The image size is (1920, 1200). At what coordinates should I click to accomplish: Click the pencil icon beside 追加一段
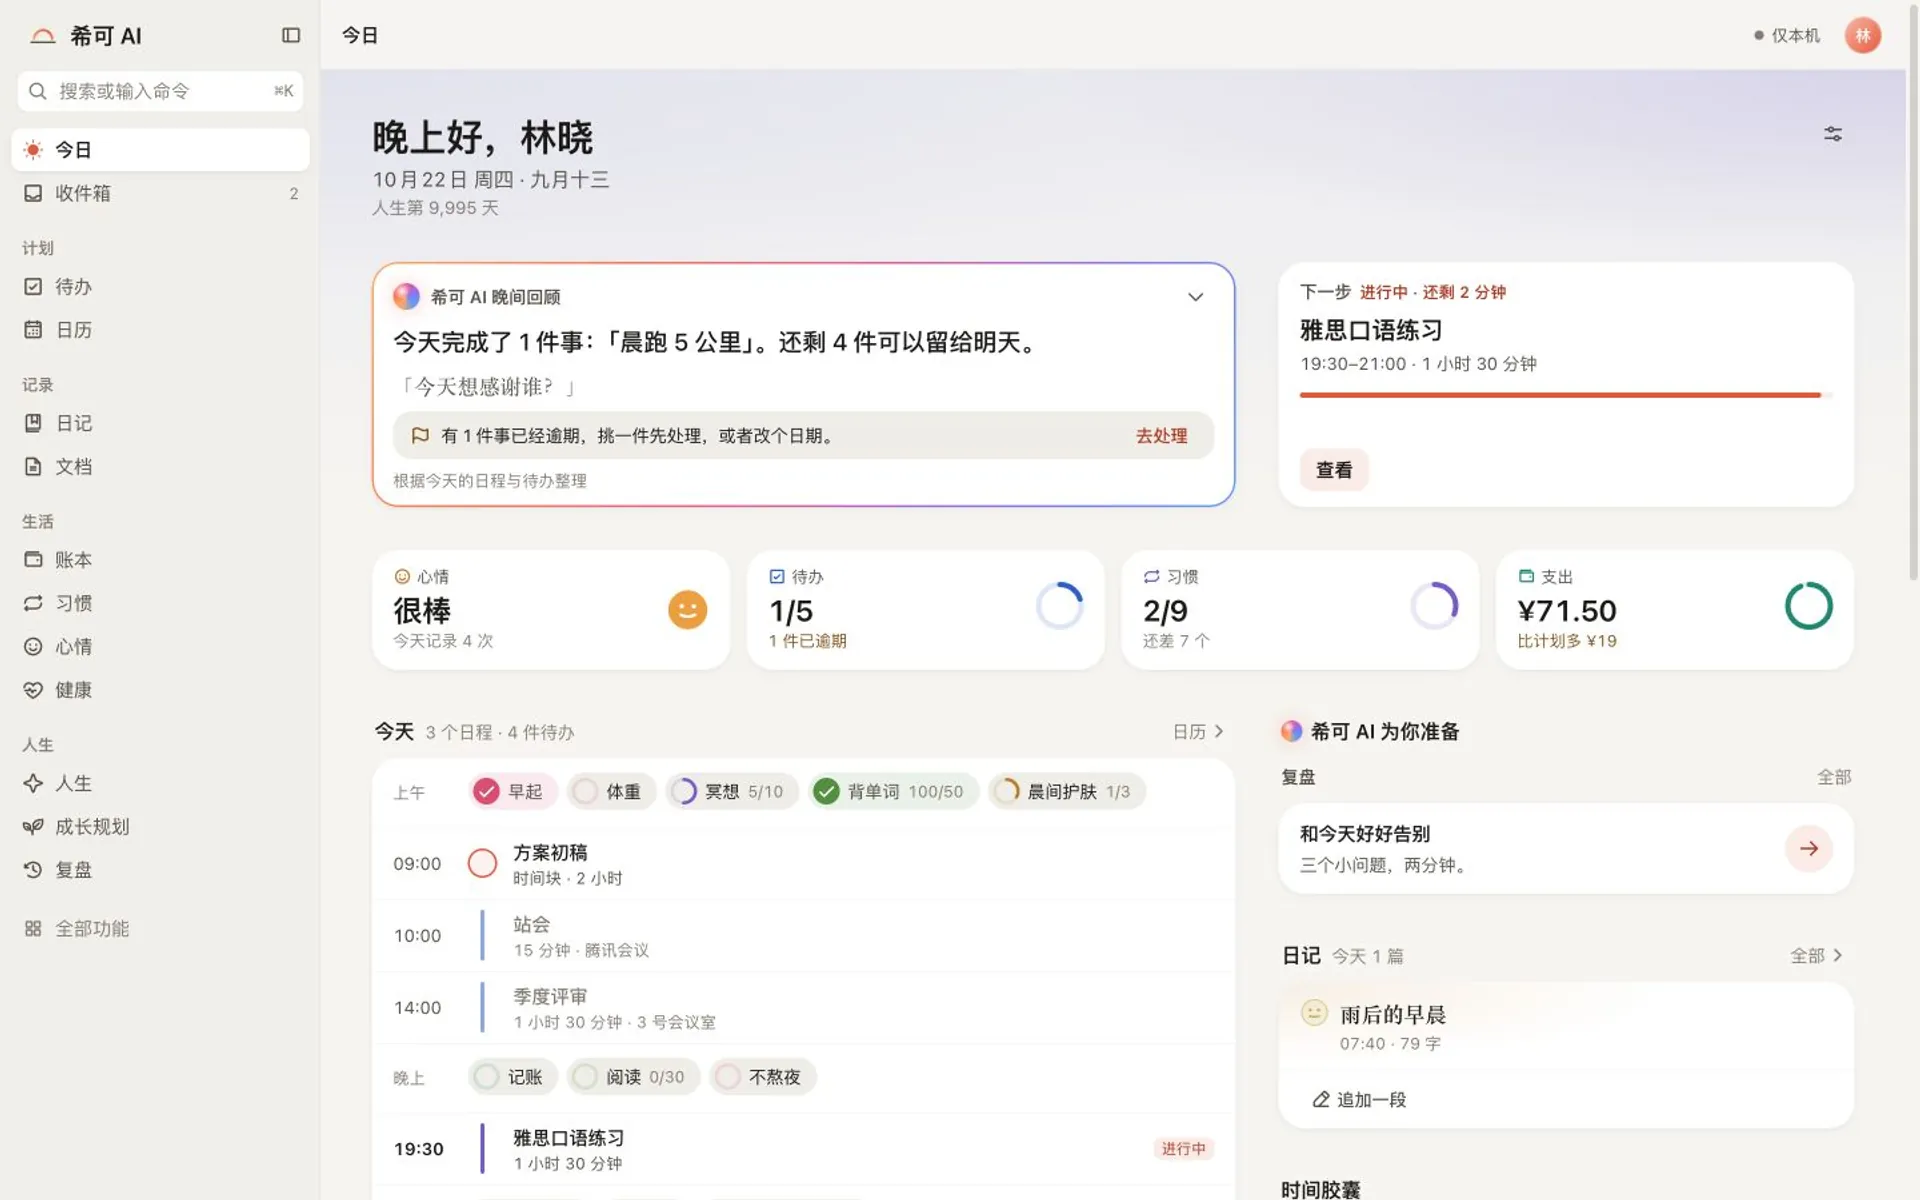pos(1321,1099)
